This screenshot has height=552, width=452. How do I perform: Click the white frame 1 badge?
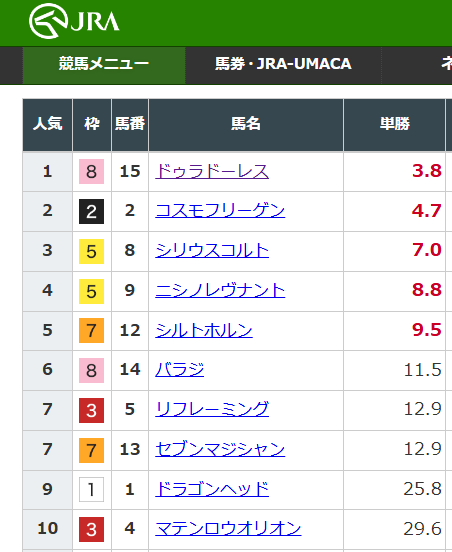(x=92, y=489)
